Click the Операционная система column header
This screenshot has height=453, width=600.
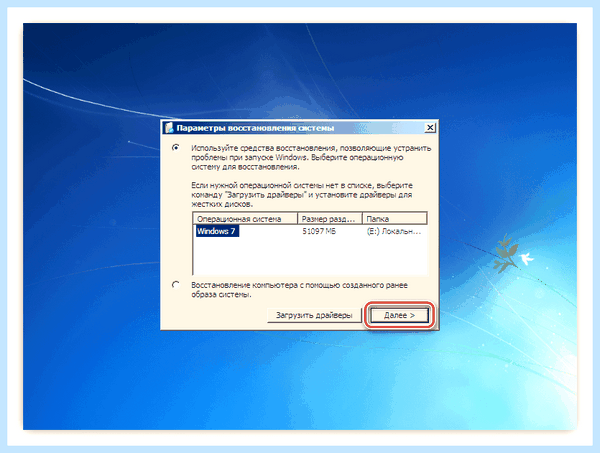tap(245, 218)
